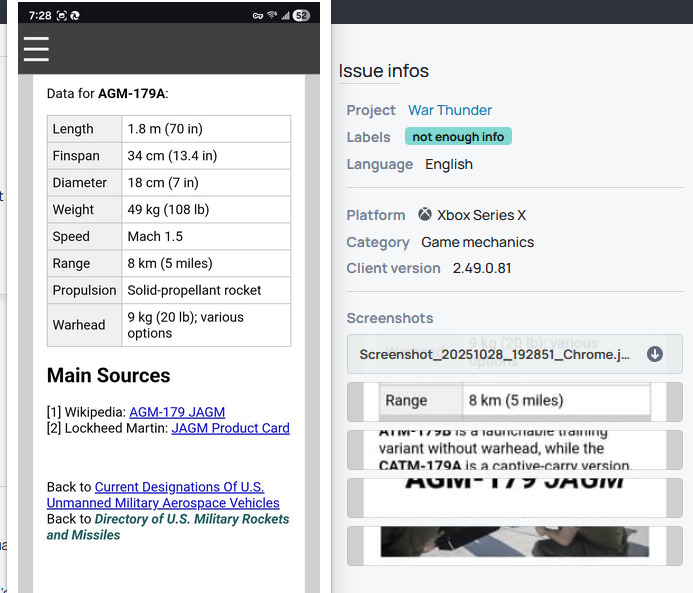The image size is (693, 593).
Task: Tap the cellular signal icon
Action: (x=285, y=16)
